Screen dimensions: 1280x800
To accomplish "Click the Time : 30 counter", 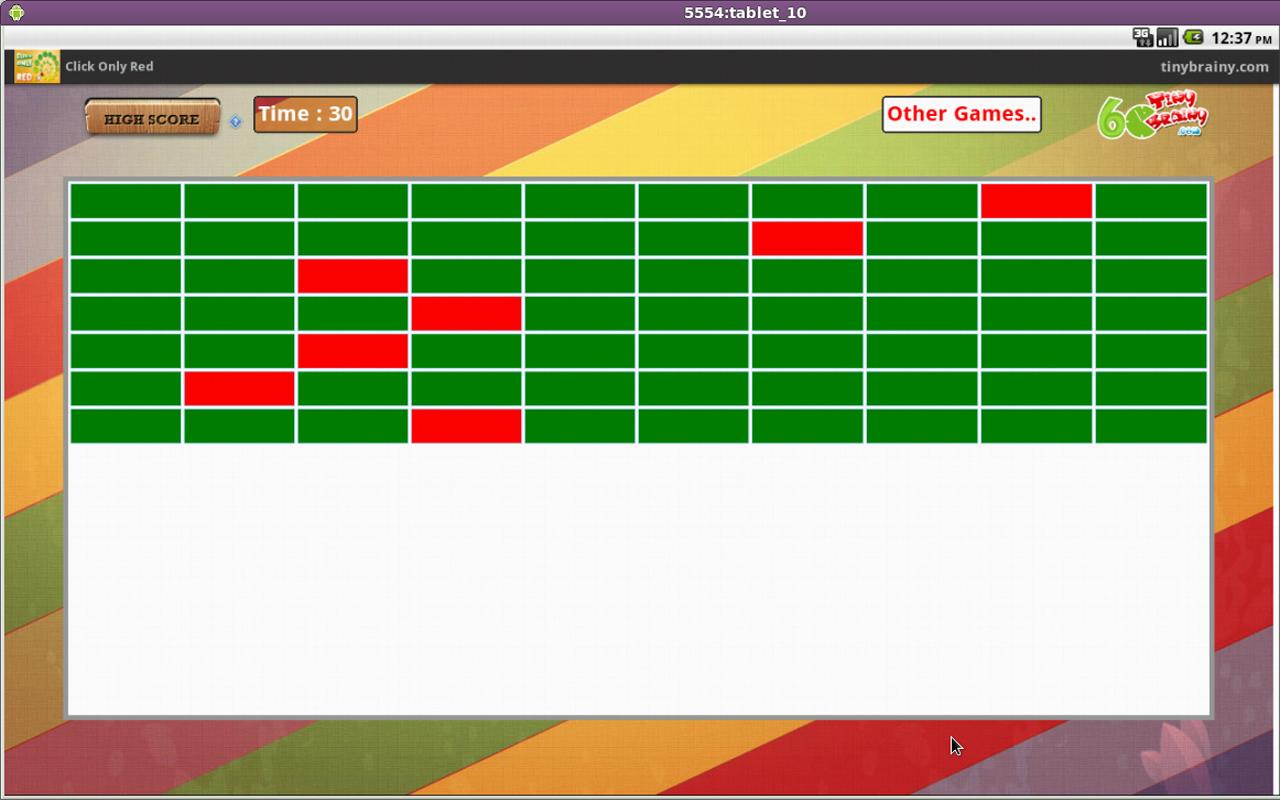I will pyautogui.click(x=305, y=114).
